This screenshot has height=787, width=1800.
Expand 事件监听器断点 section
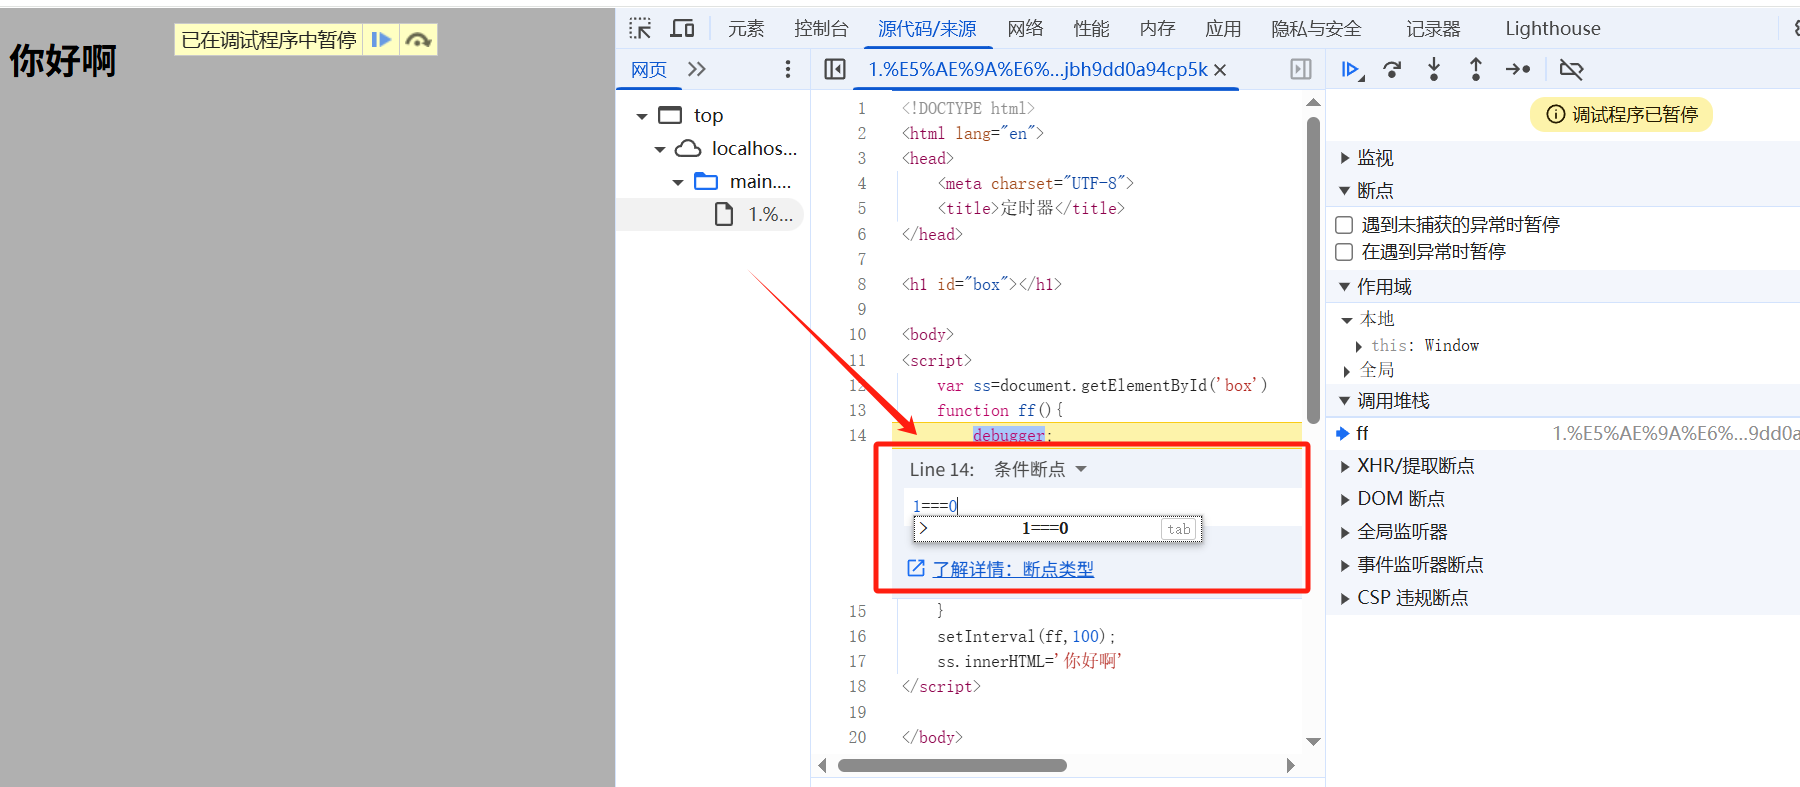tap(1344, 565)
